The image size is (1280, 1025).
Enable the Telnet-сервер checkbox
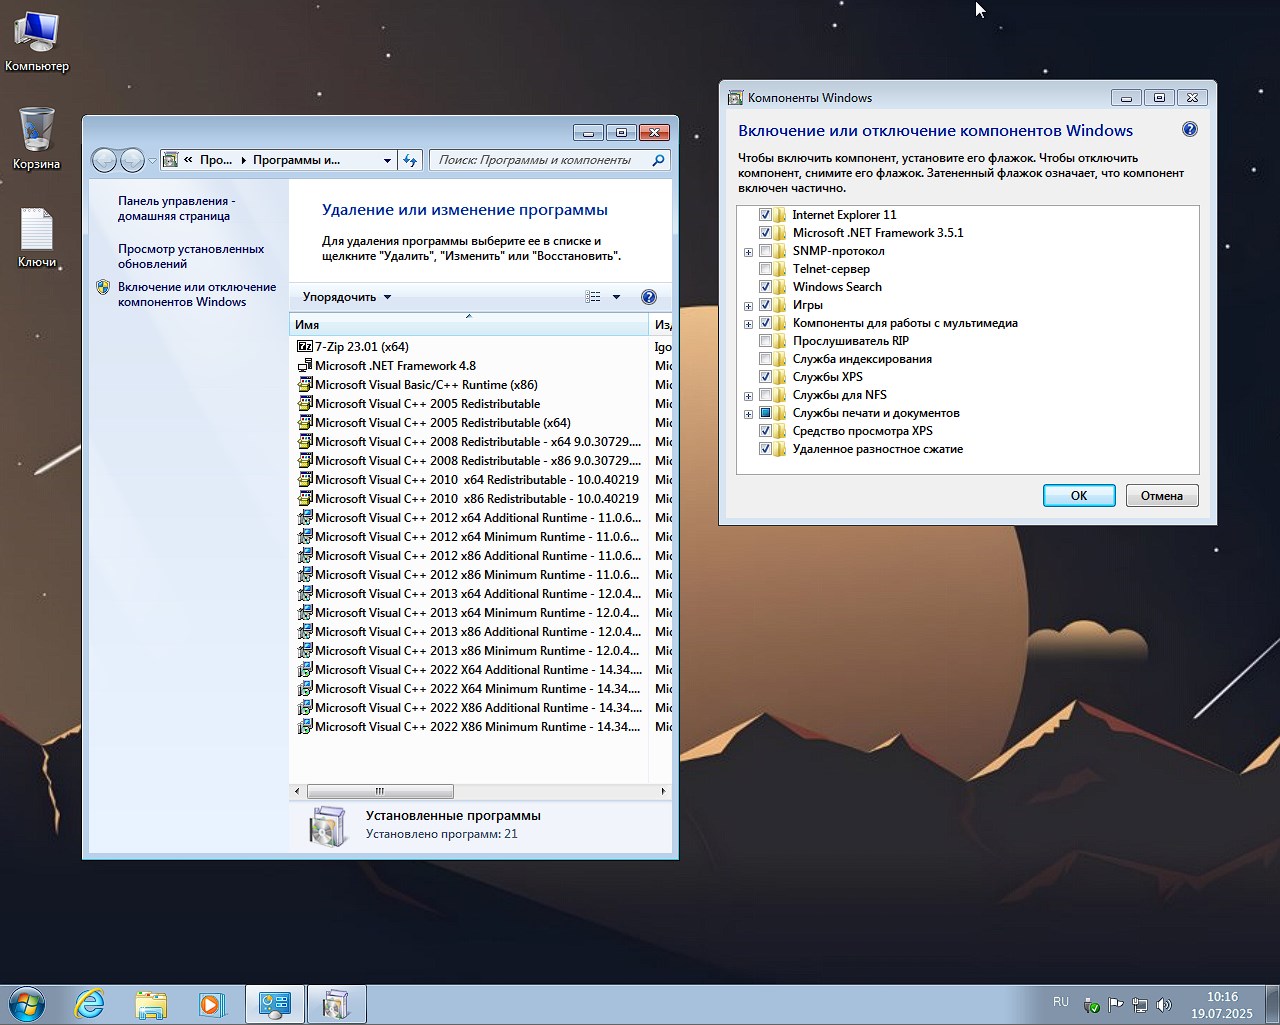(x=765, y=269)
